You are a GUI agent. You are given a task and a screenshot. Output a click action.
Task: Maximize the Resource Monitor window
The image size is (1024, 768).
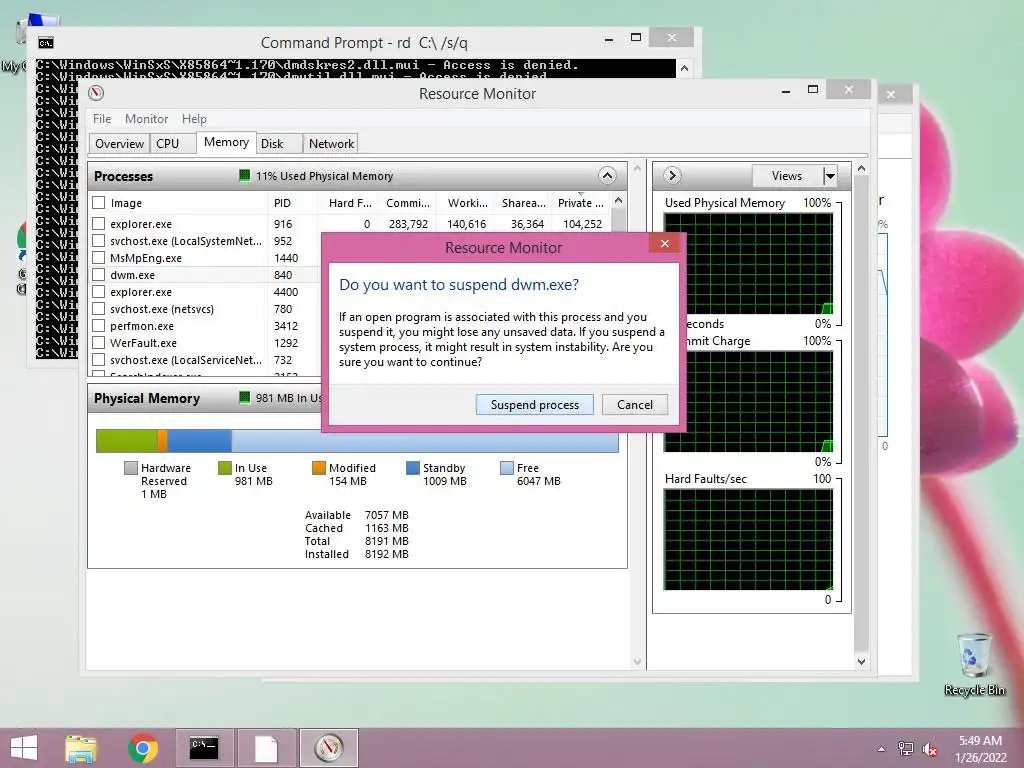tap(812, 89)
